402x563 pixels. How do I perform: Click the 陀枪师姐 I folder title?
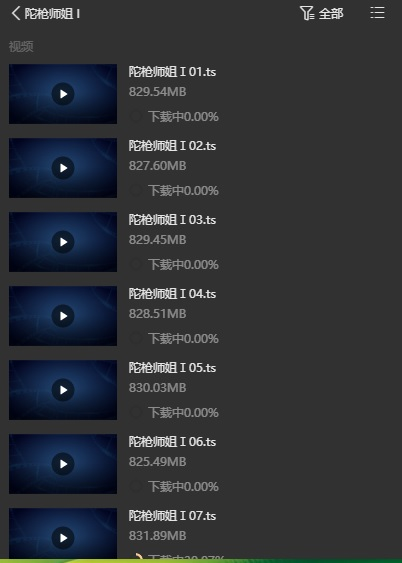click(52, 14)
